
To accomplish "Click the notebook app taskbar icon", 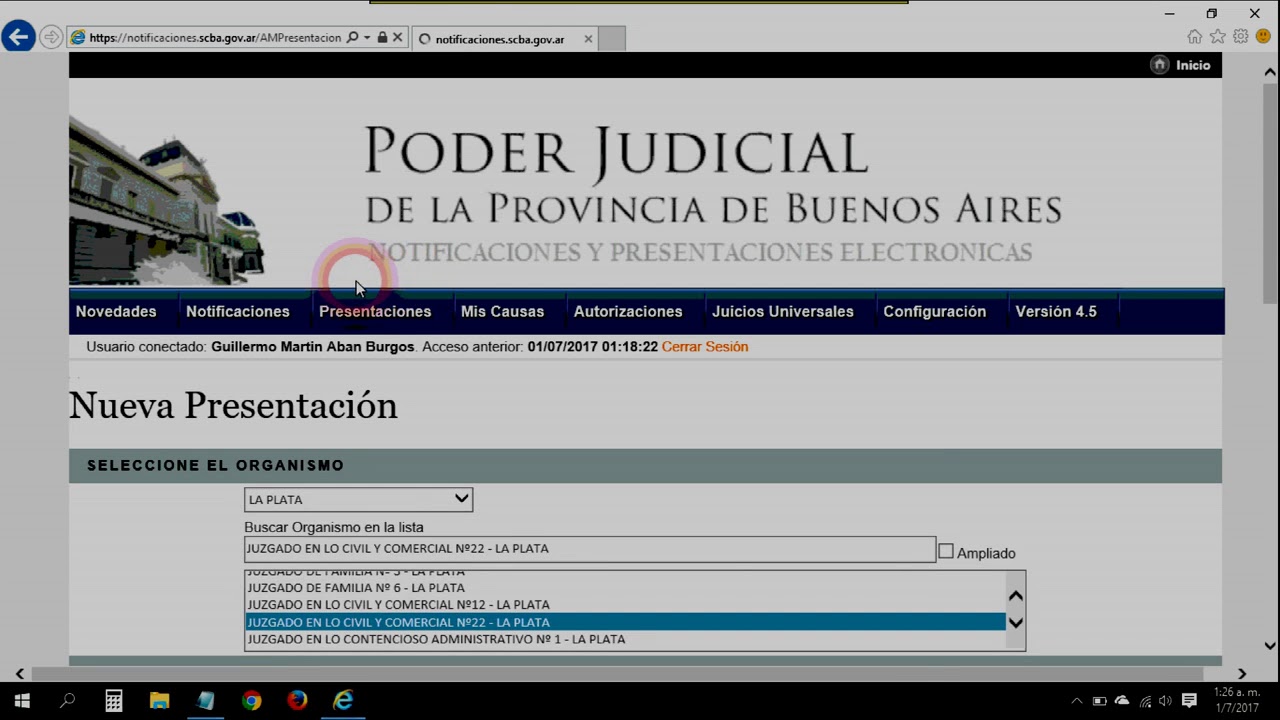I will [x=205, y=701].
